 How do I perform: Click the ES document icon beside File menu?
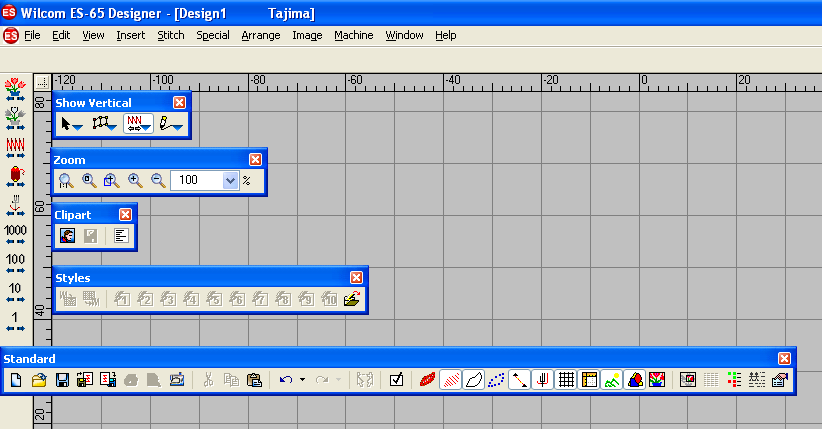coord(10,36)
